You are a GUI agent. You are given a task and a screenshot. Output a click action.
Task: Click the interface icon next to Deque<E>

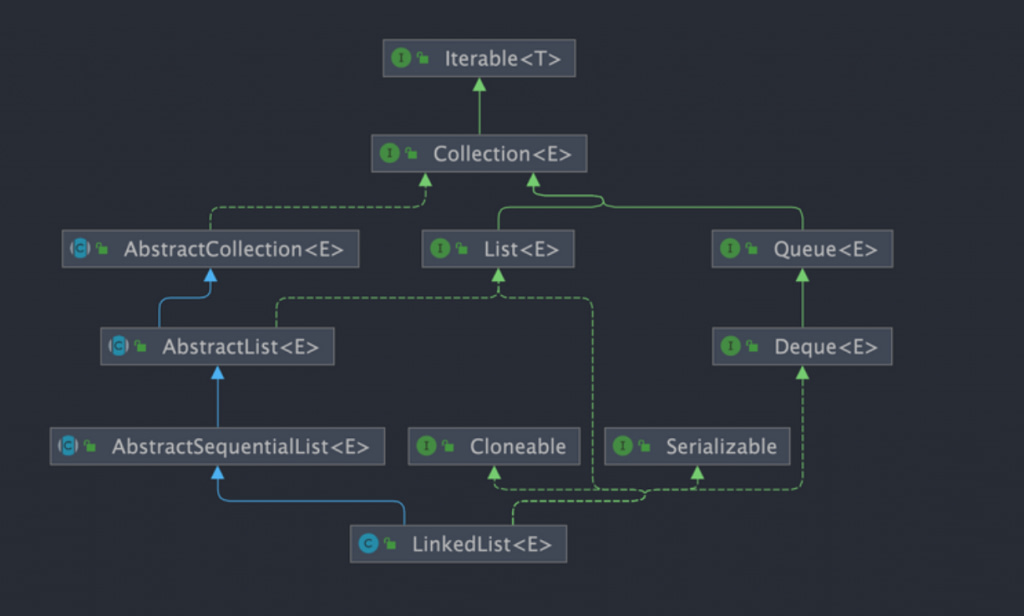click(730, 347)
